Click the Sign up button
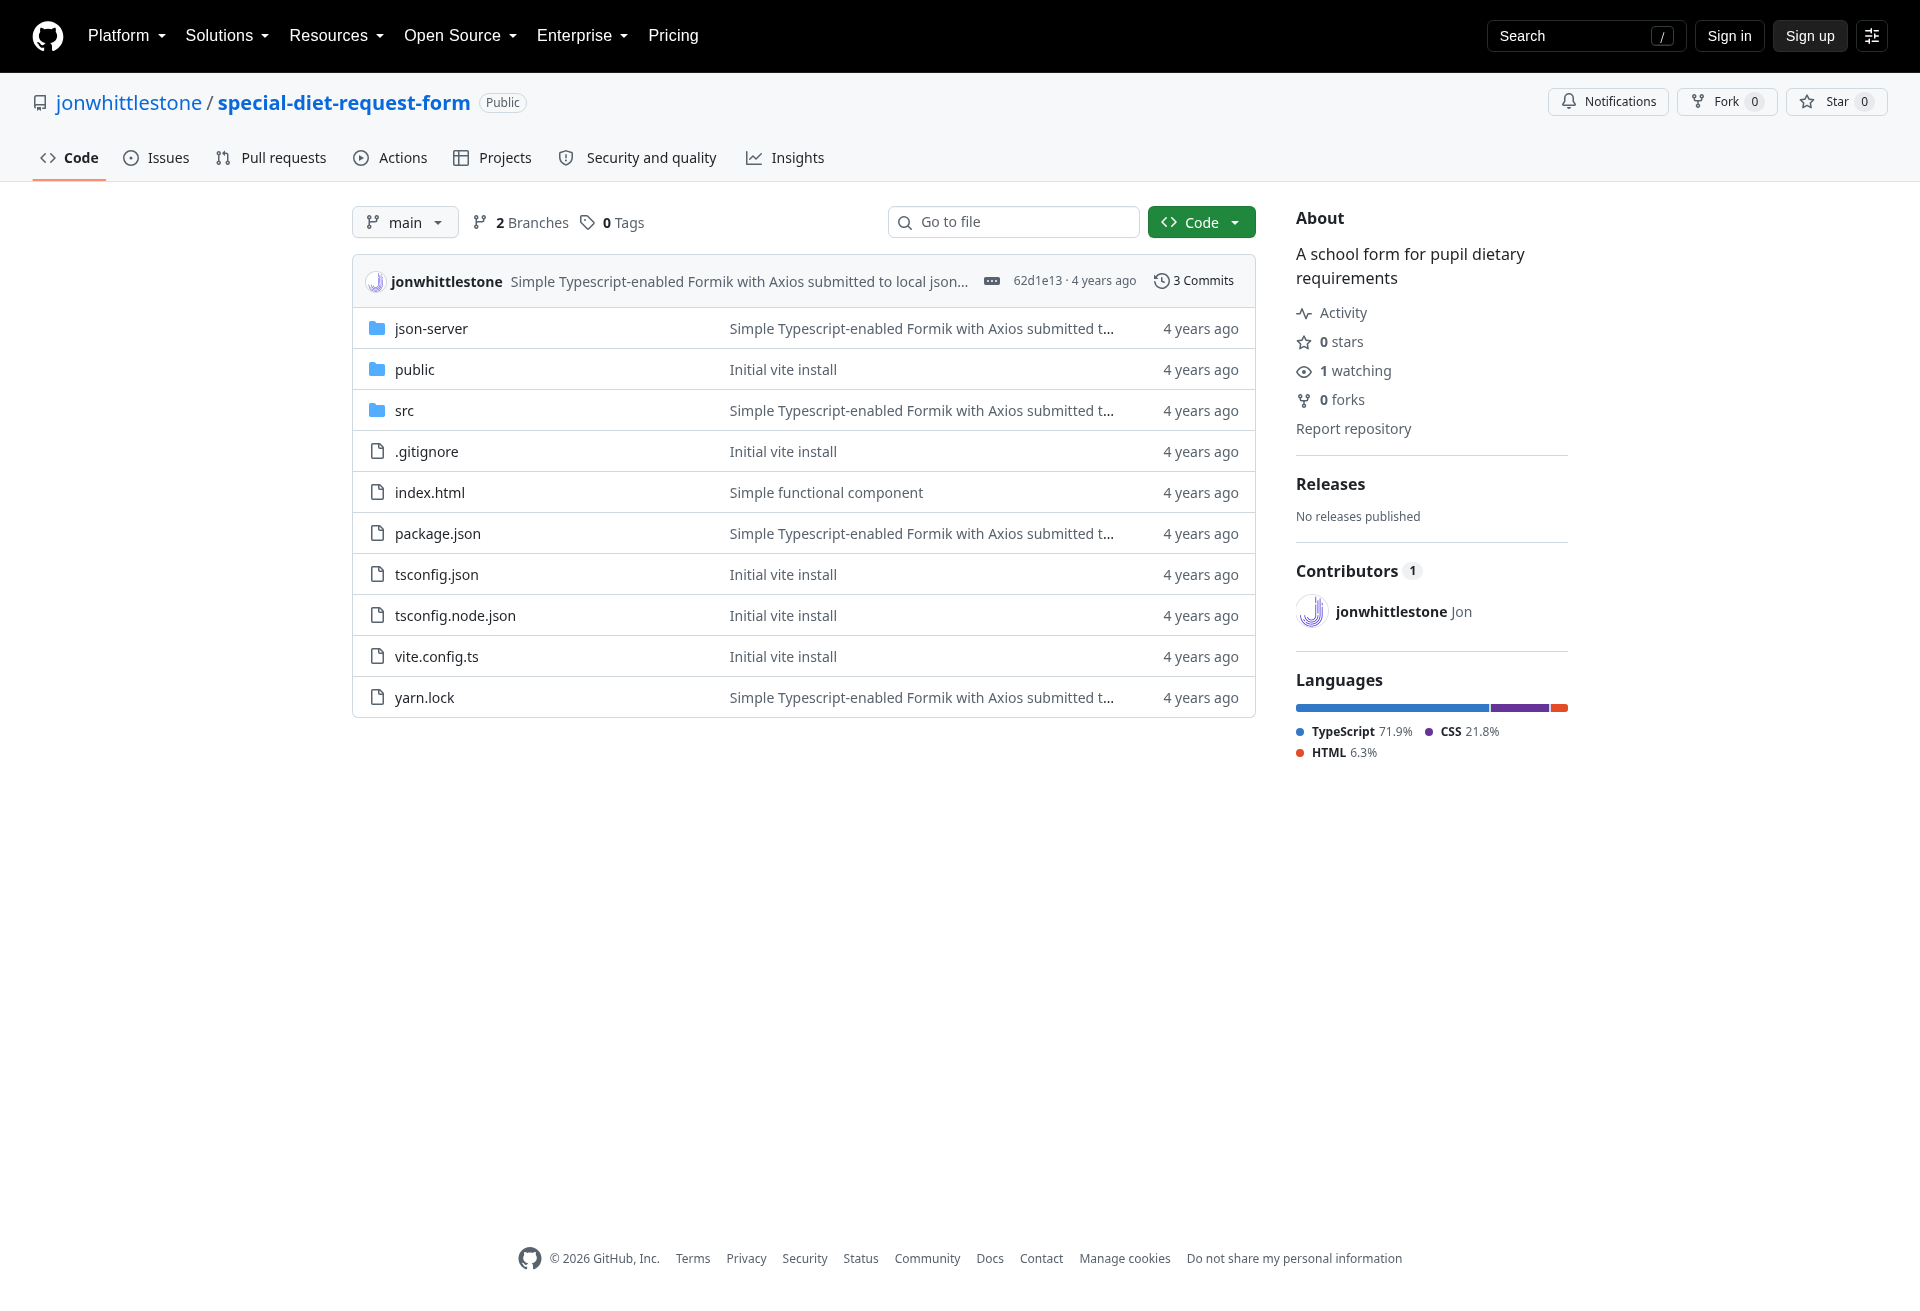The height and width of the screenshot is (1311, 1920). click(1810, 36)
